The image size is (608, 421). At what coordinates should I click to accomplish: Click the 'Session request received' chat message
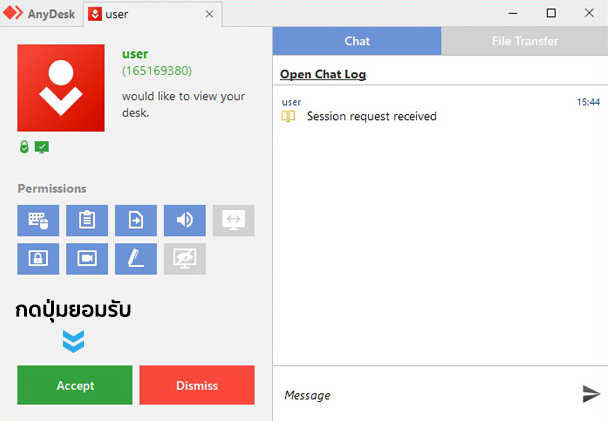point(371,116)
